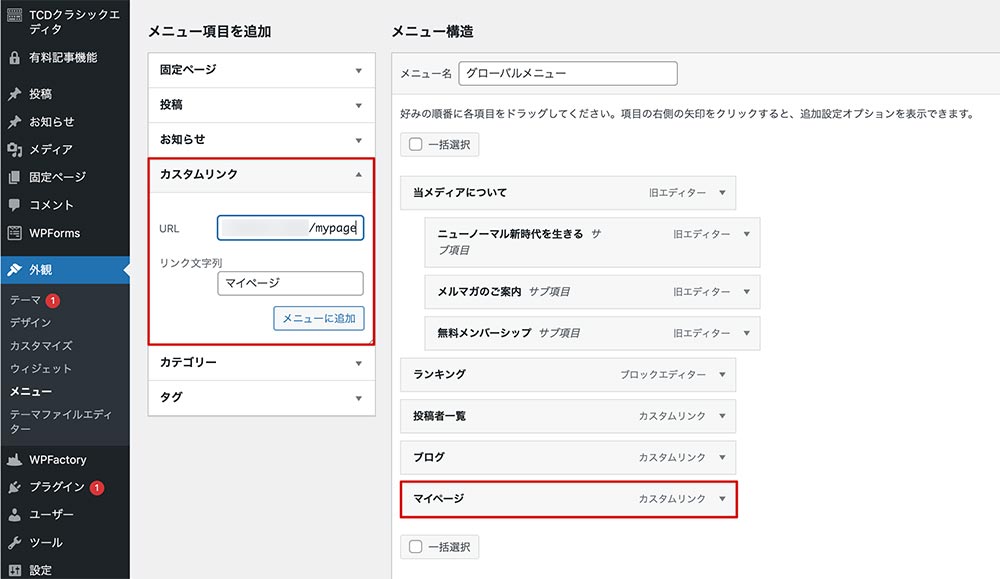Click the URL input field

pyautogui.click(x=290, y=228)
